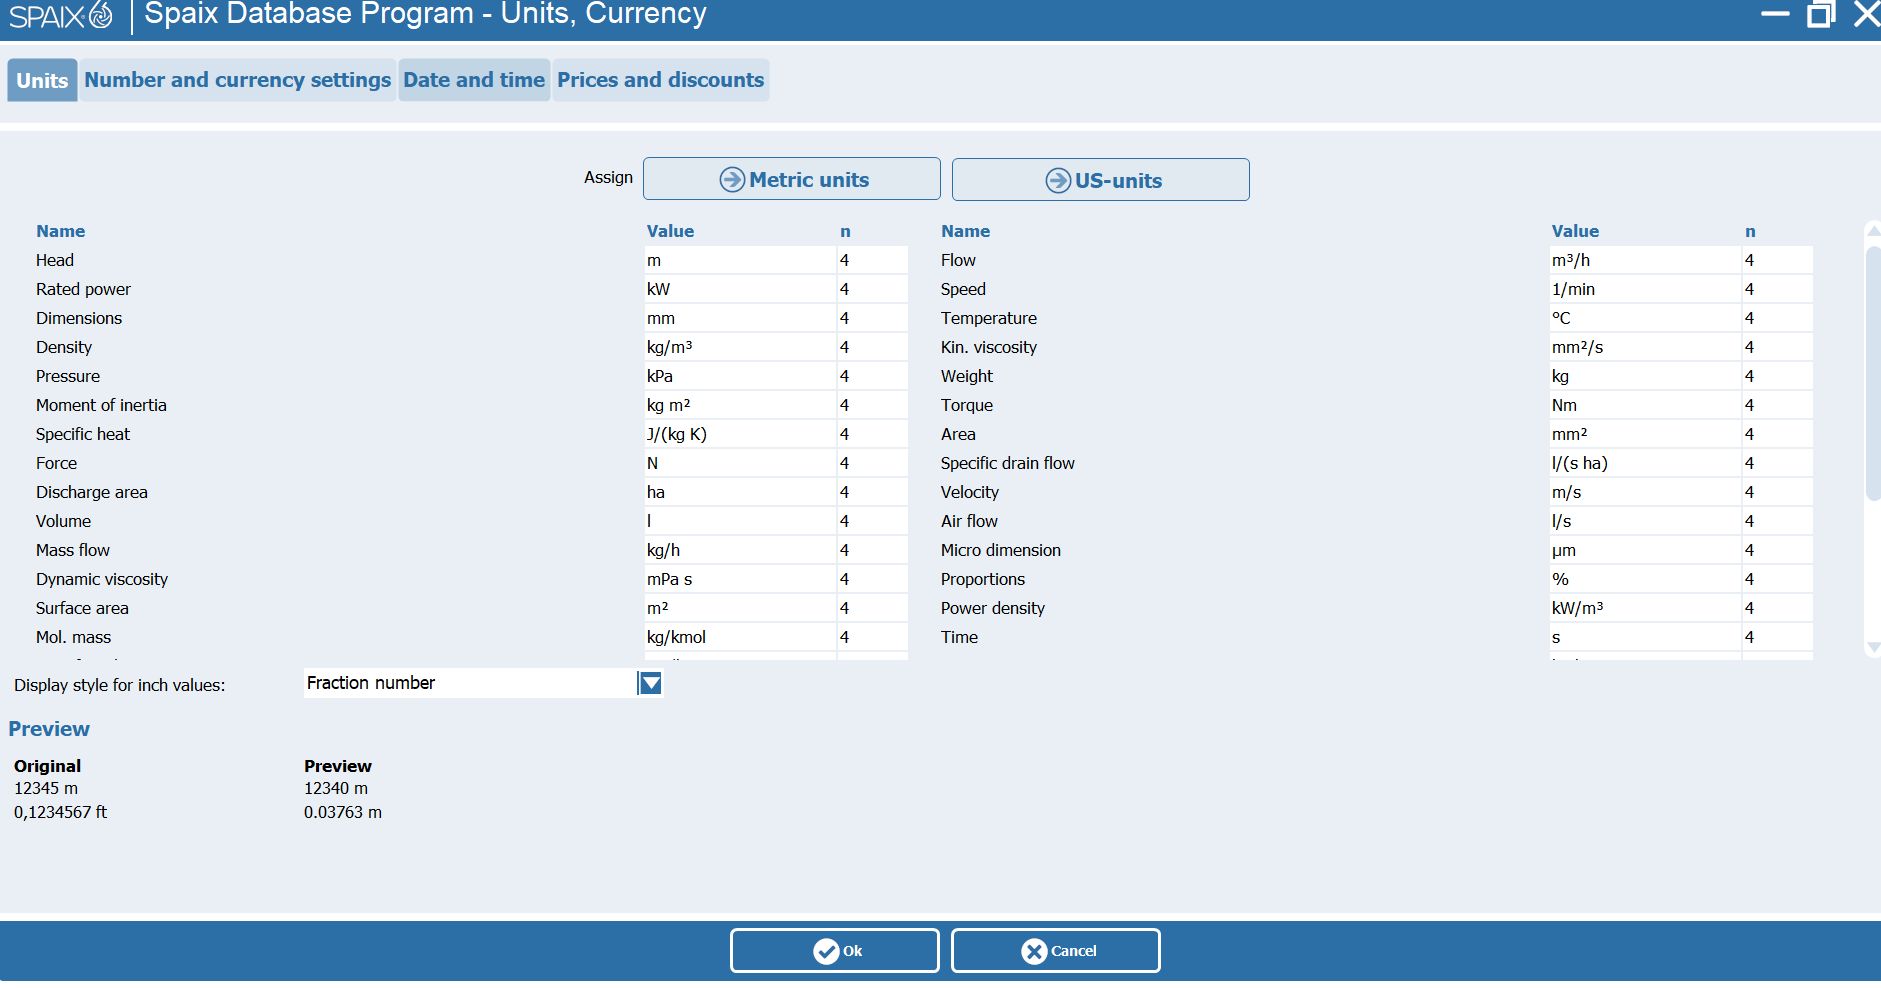The image size is (1881, 988).
Task: Minimize the Spaix Database Program window
Action: [x=1775, y=14]
